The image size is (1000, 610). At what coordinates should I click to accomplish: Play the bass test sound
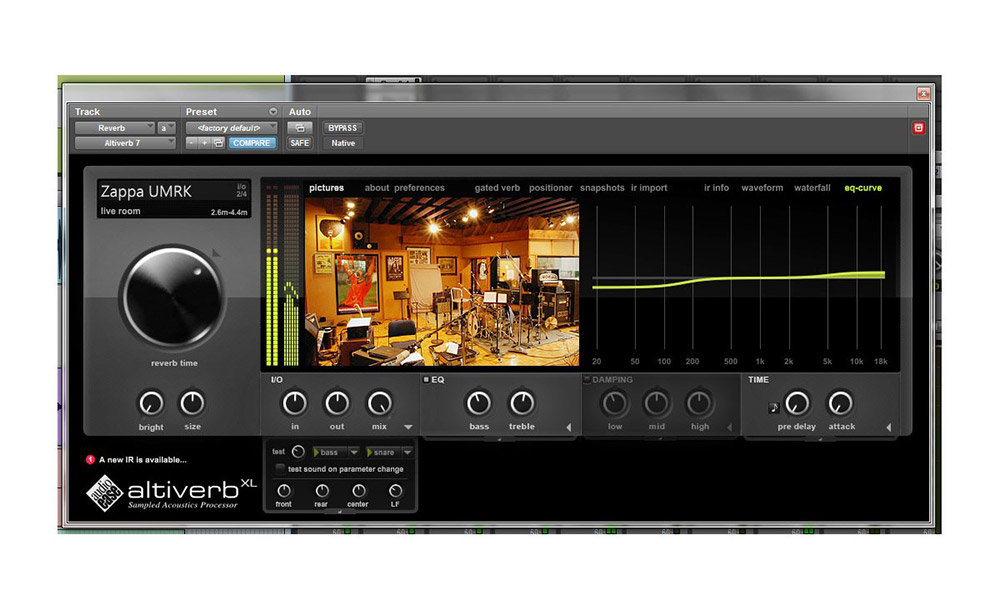[318, 452]
